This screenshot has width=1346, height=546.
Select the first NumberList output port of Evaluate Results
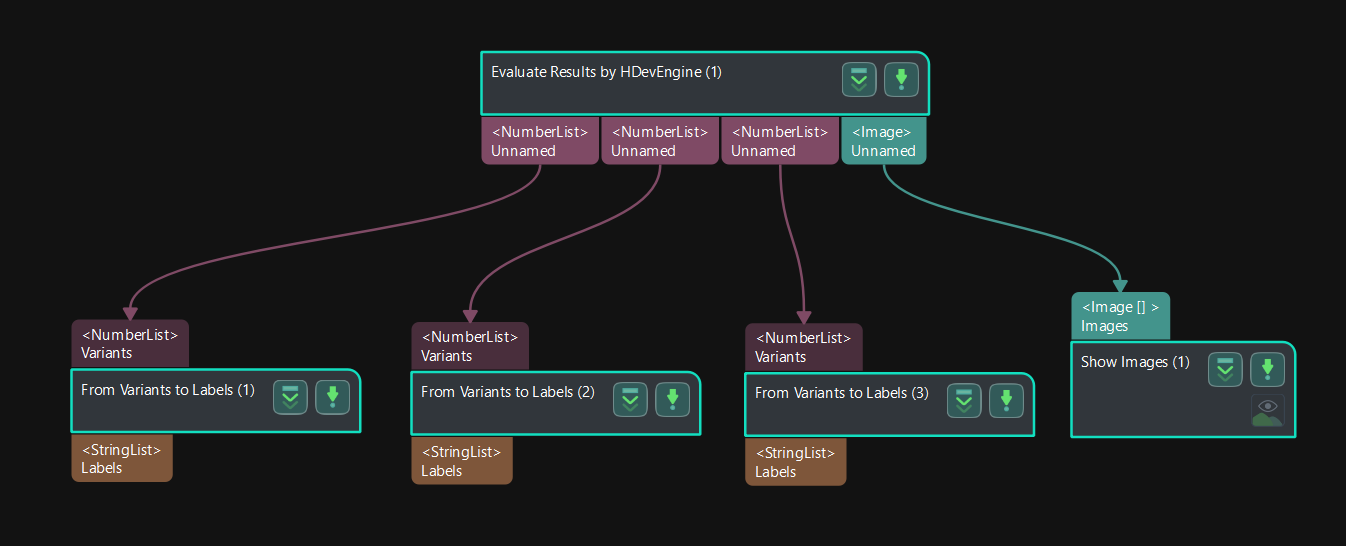click(540, 141)
